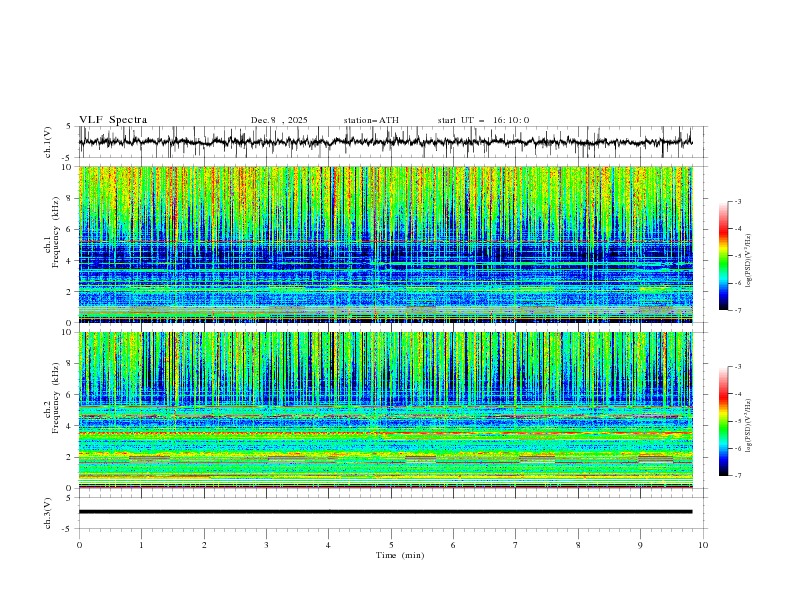Click the "-4" tick on the lower color bar
Image resolution: width=792 pixels, height=612 pixels.
click(737, 394)
